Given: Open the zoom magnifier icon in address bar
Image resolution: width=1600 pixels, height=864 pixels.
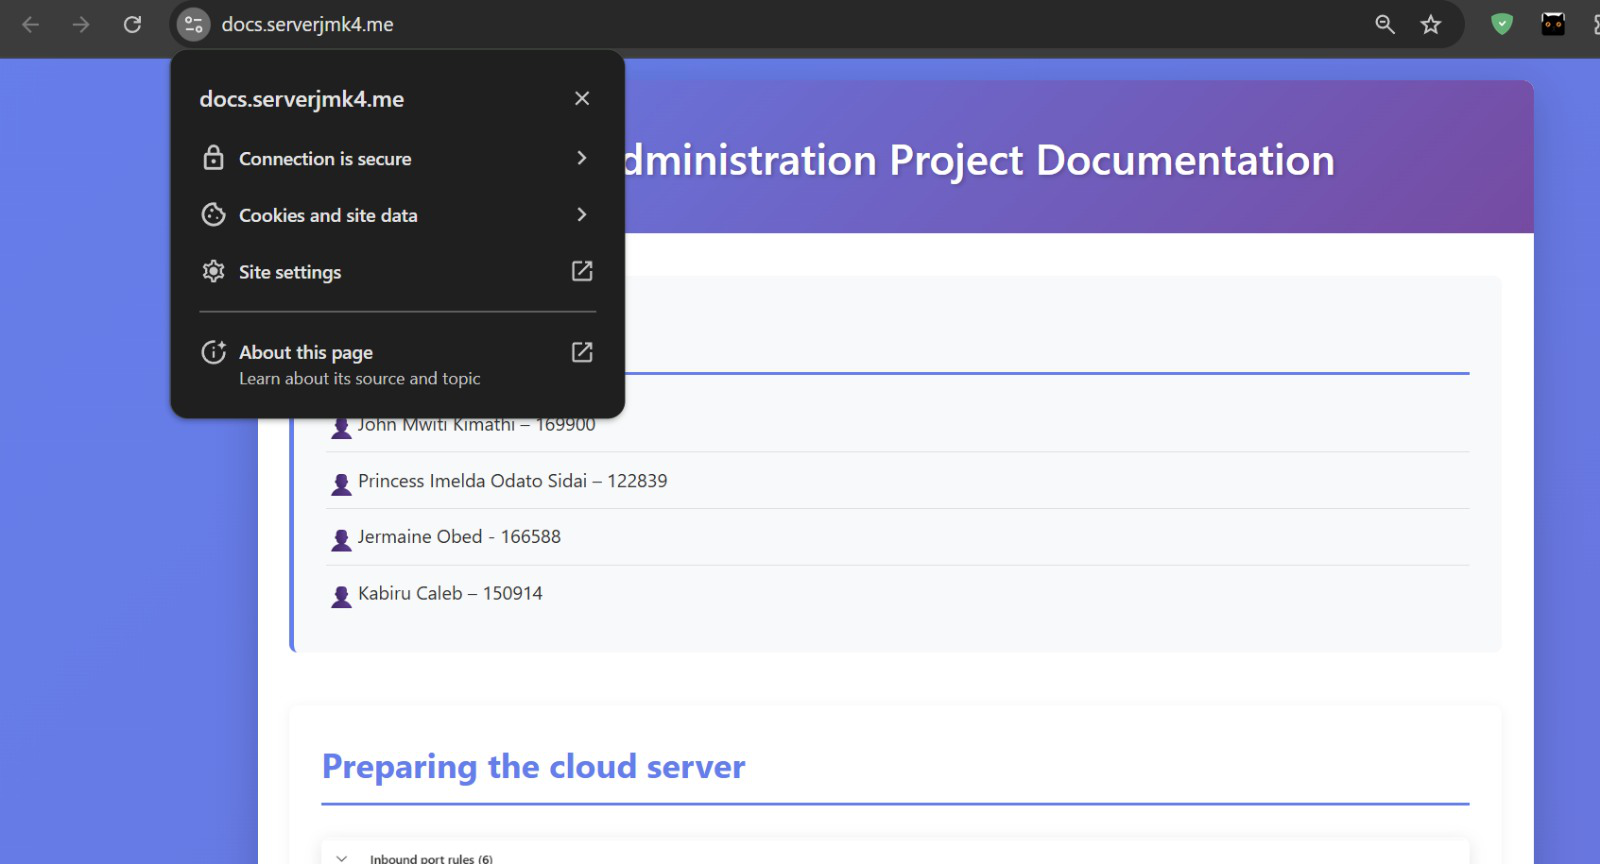Looking at the screenshot, I should coord(1385,24).
